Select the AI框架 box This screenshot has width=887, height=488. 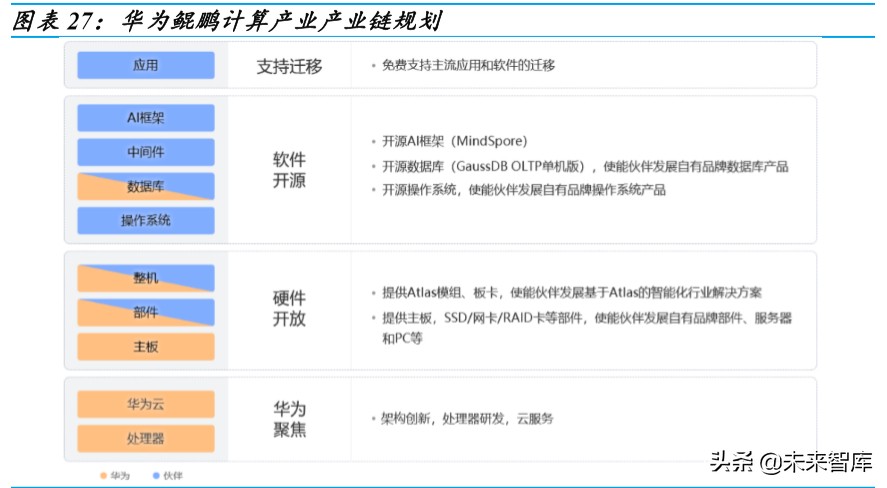[146, 118]
